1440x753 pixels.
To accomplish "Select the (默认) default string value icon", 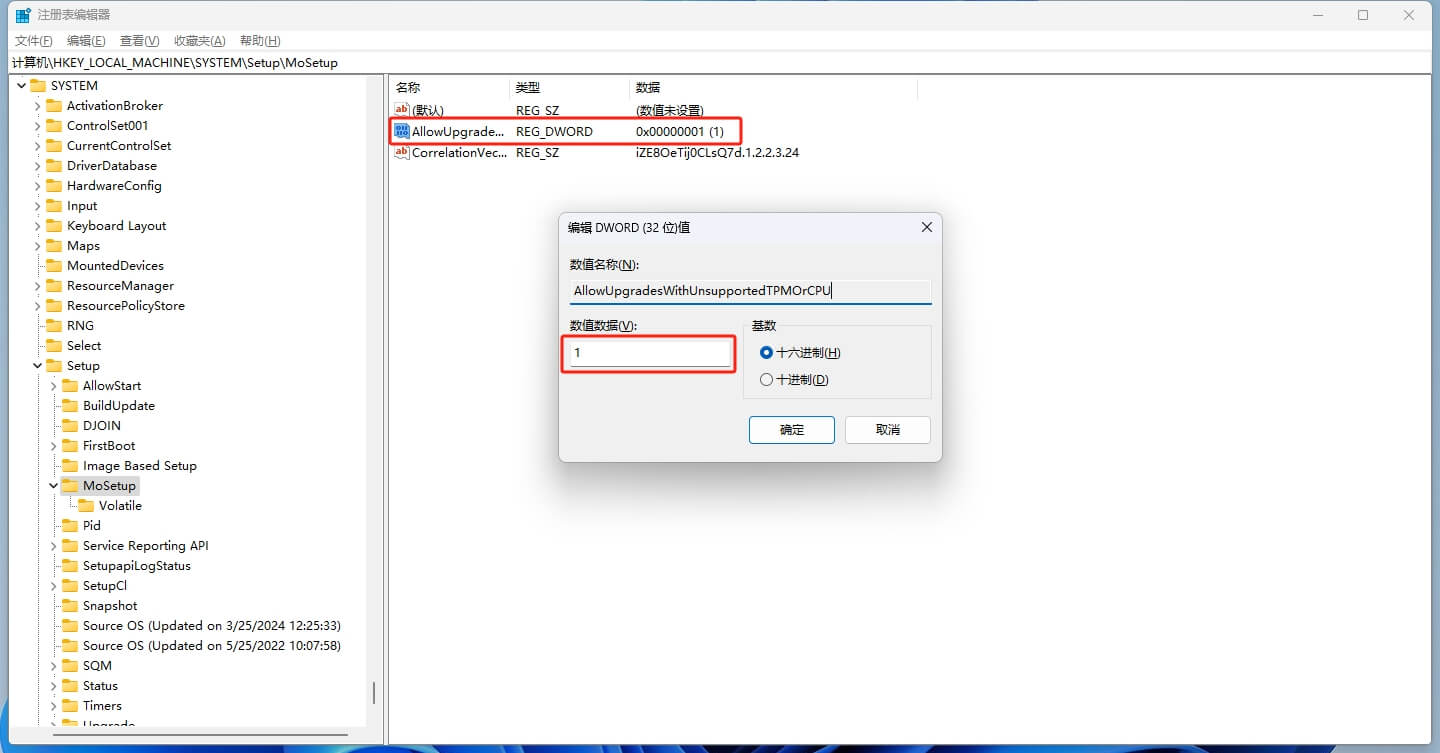I will tap(402, 110).
